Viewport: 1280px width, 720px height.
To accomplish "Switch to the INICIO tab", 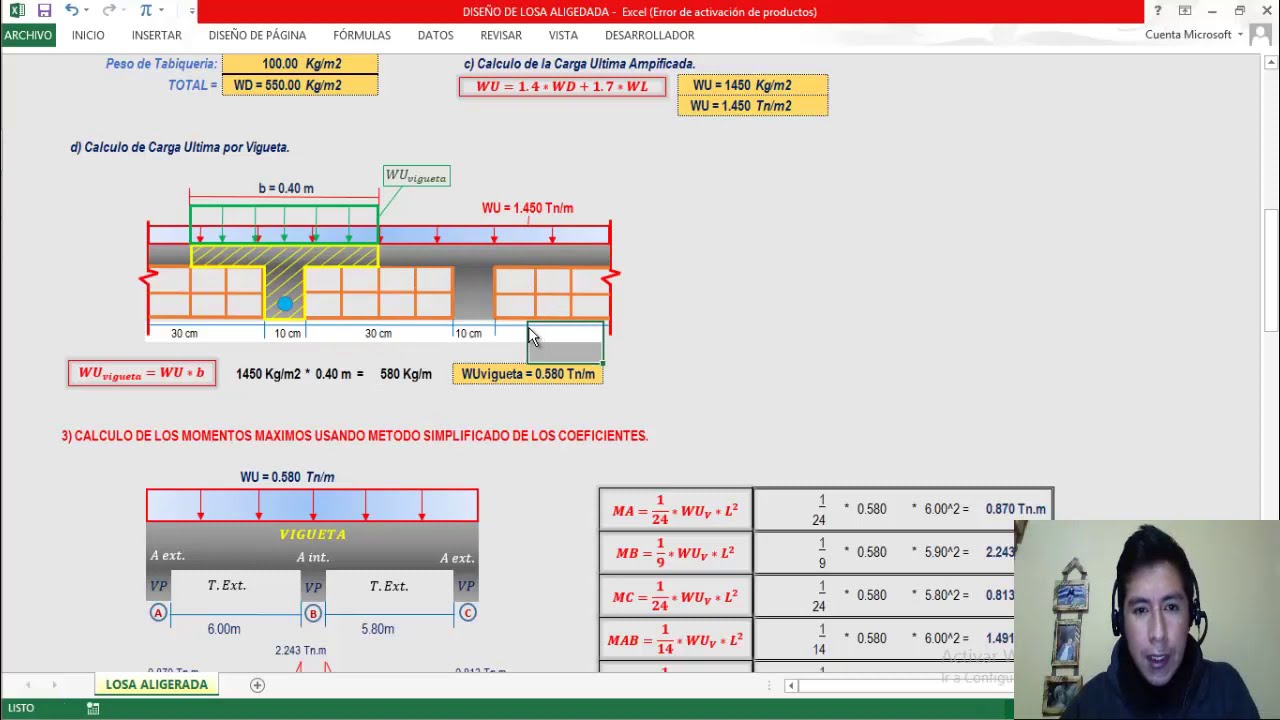I will (88, 35).
